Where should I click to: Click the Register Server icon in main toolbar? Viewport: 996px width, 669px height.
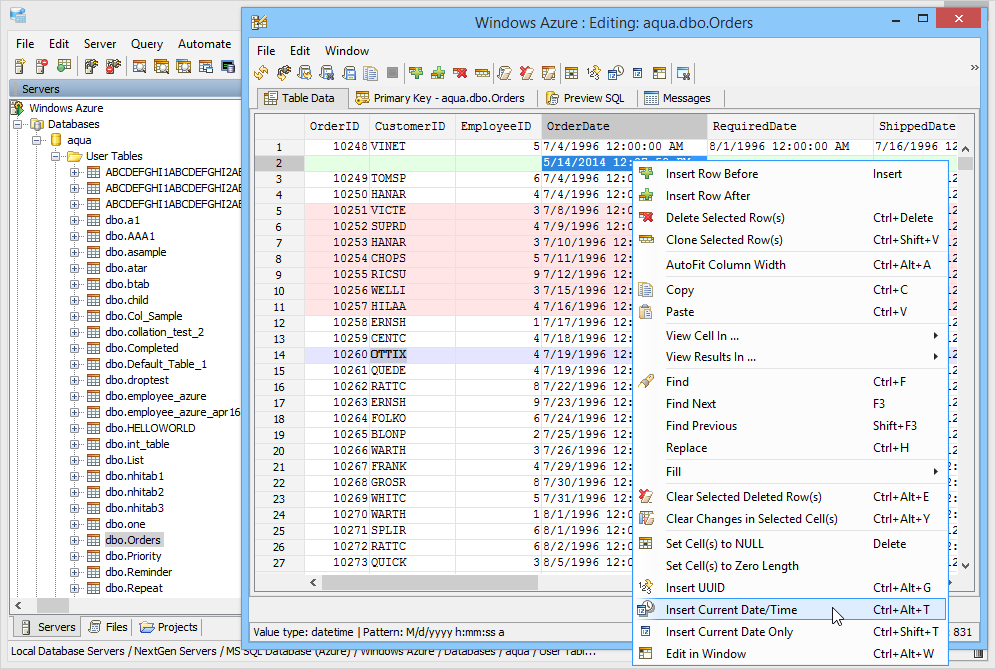20,66
